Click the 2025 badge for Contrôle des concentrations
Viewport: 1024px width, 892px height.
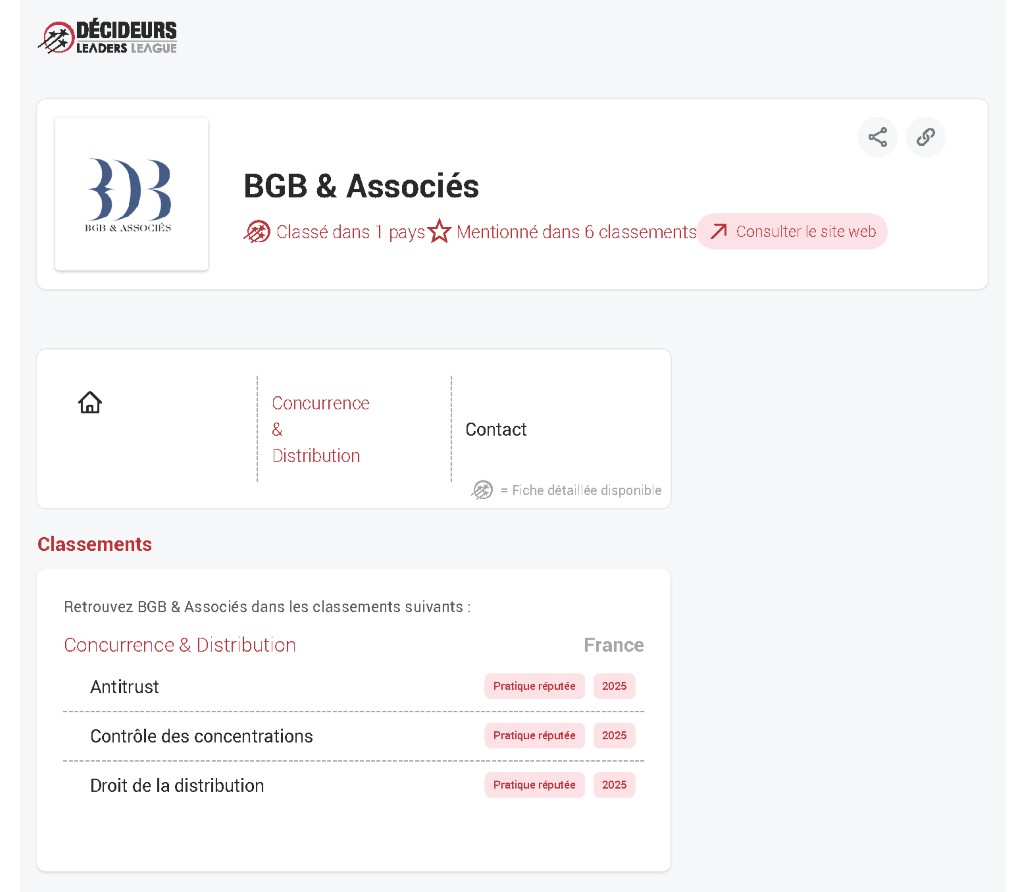pyautogui.click(x=614, y=735)
